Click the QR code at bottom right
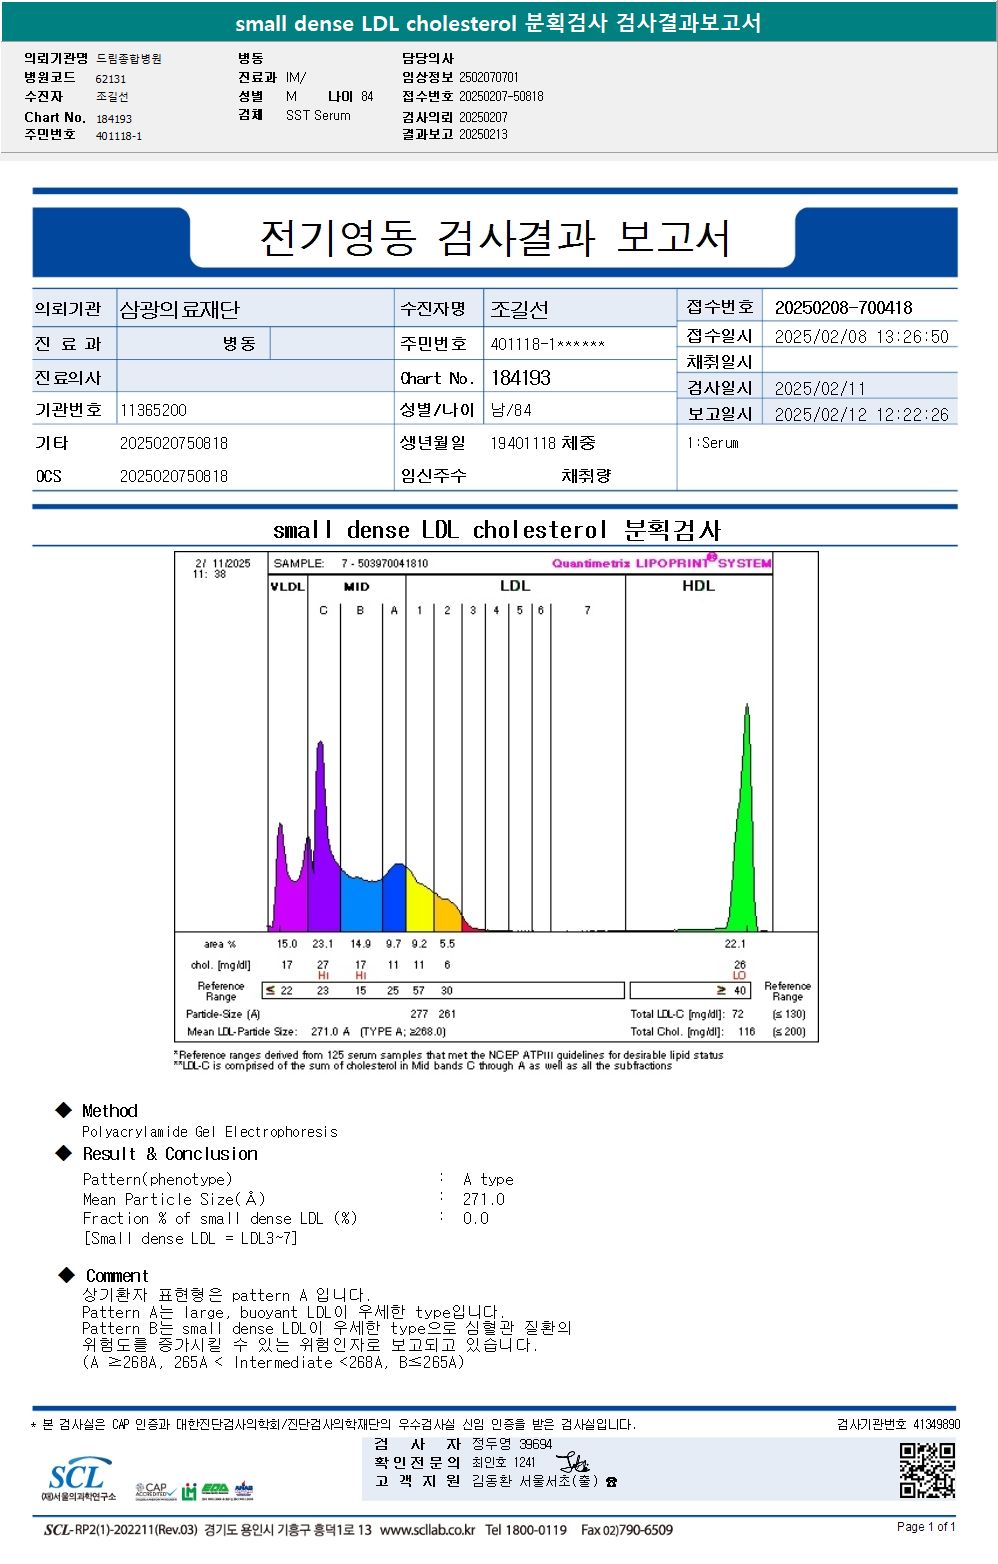 point(927,1470)
